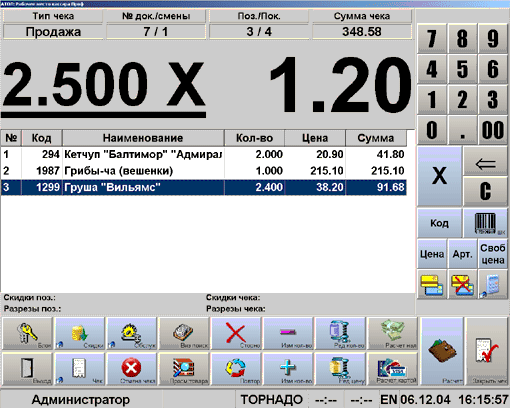Pay by card with the VISA cards icon
510x408 pixels.
(392, 369)
